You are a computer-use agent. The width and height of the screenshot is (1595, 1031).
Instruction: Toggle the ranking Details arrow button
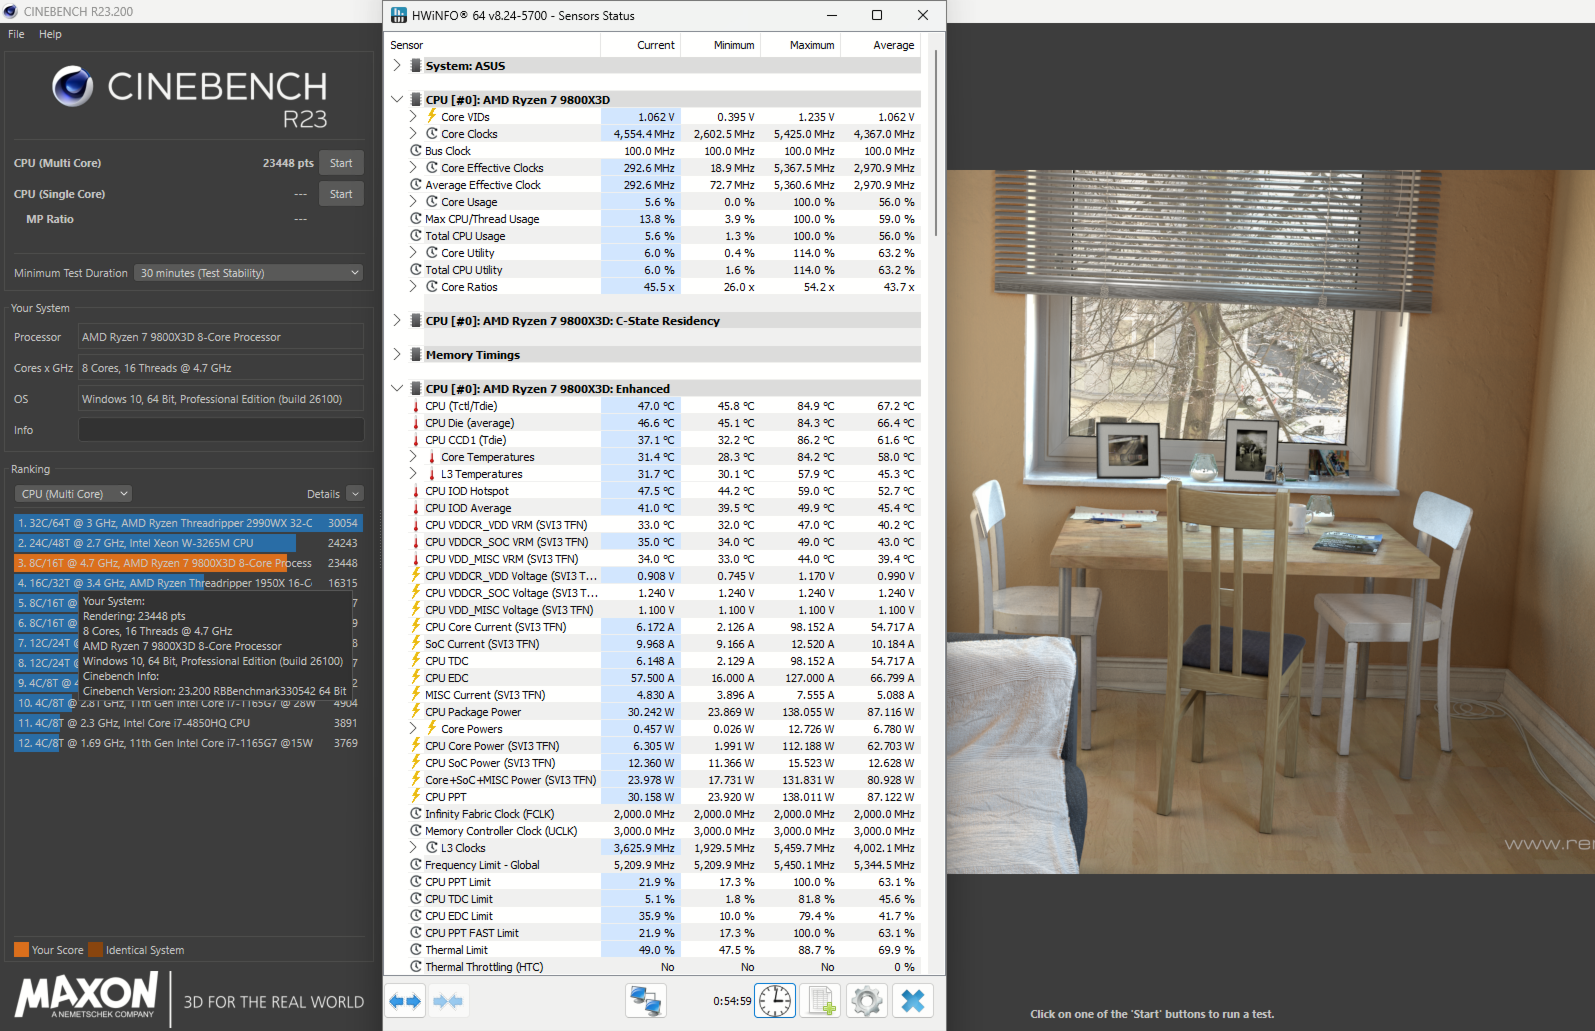pyautogui.click(x=355, y=494)
